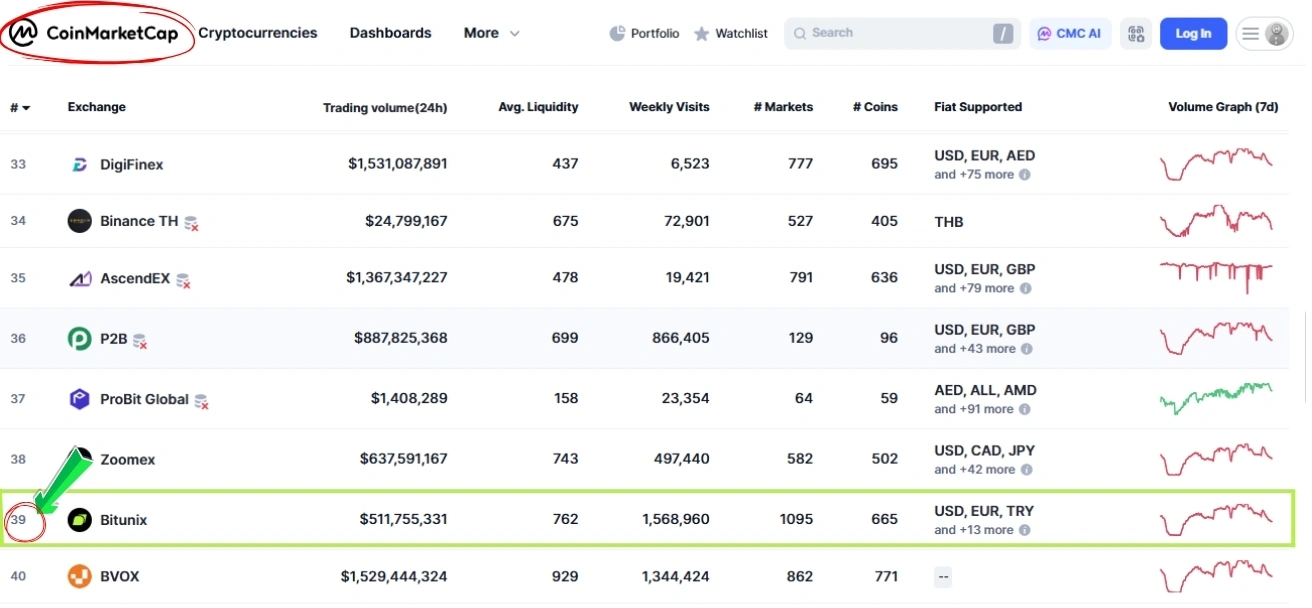
Task: Click info icon next to +91 more
Action: point(1025,409)
